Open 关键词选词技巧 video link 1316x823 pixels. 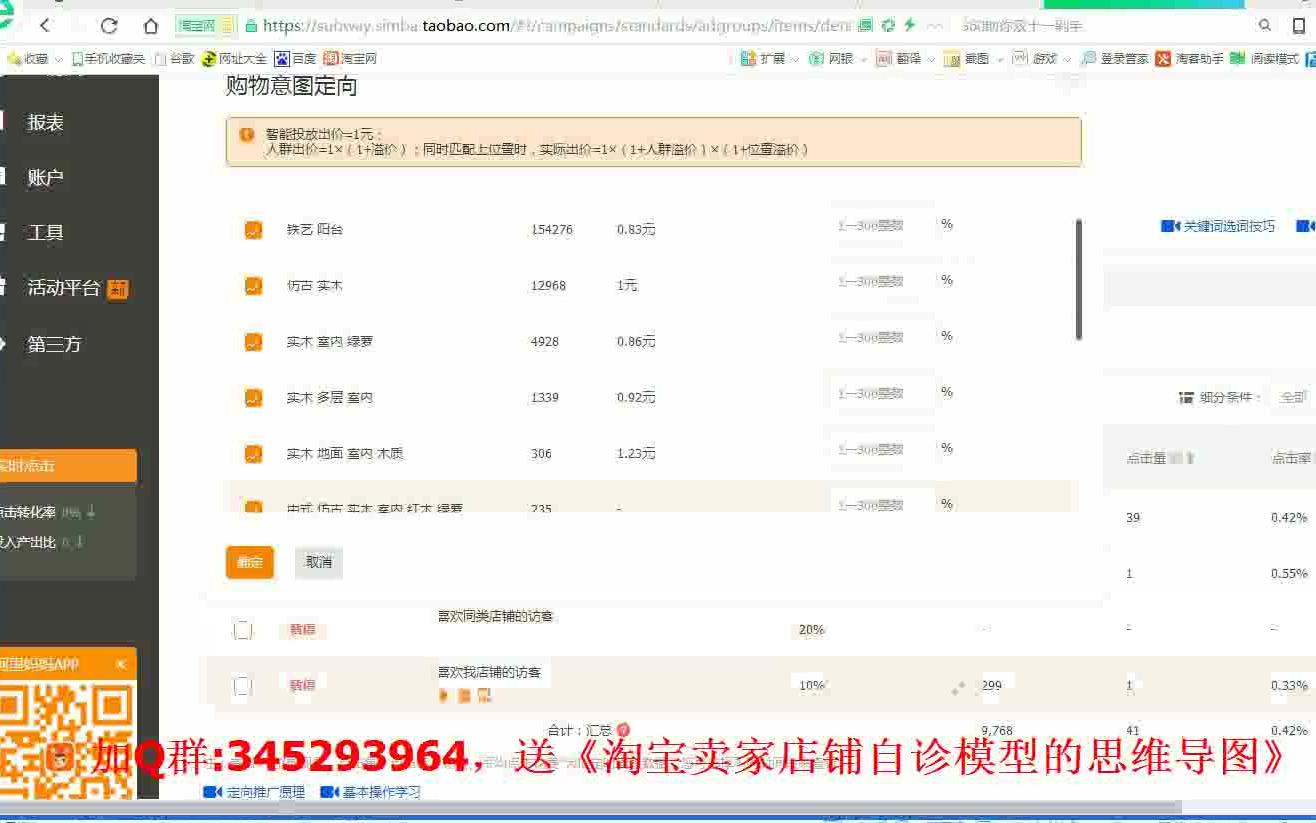coord(1218,226)
